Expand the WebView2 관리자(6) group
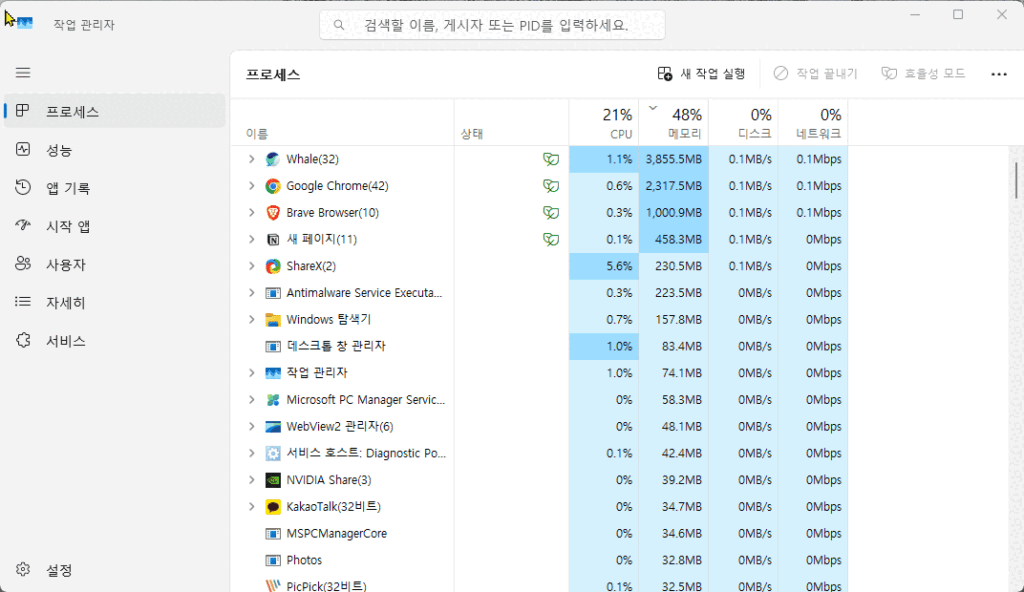 (251, 426)
